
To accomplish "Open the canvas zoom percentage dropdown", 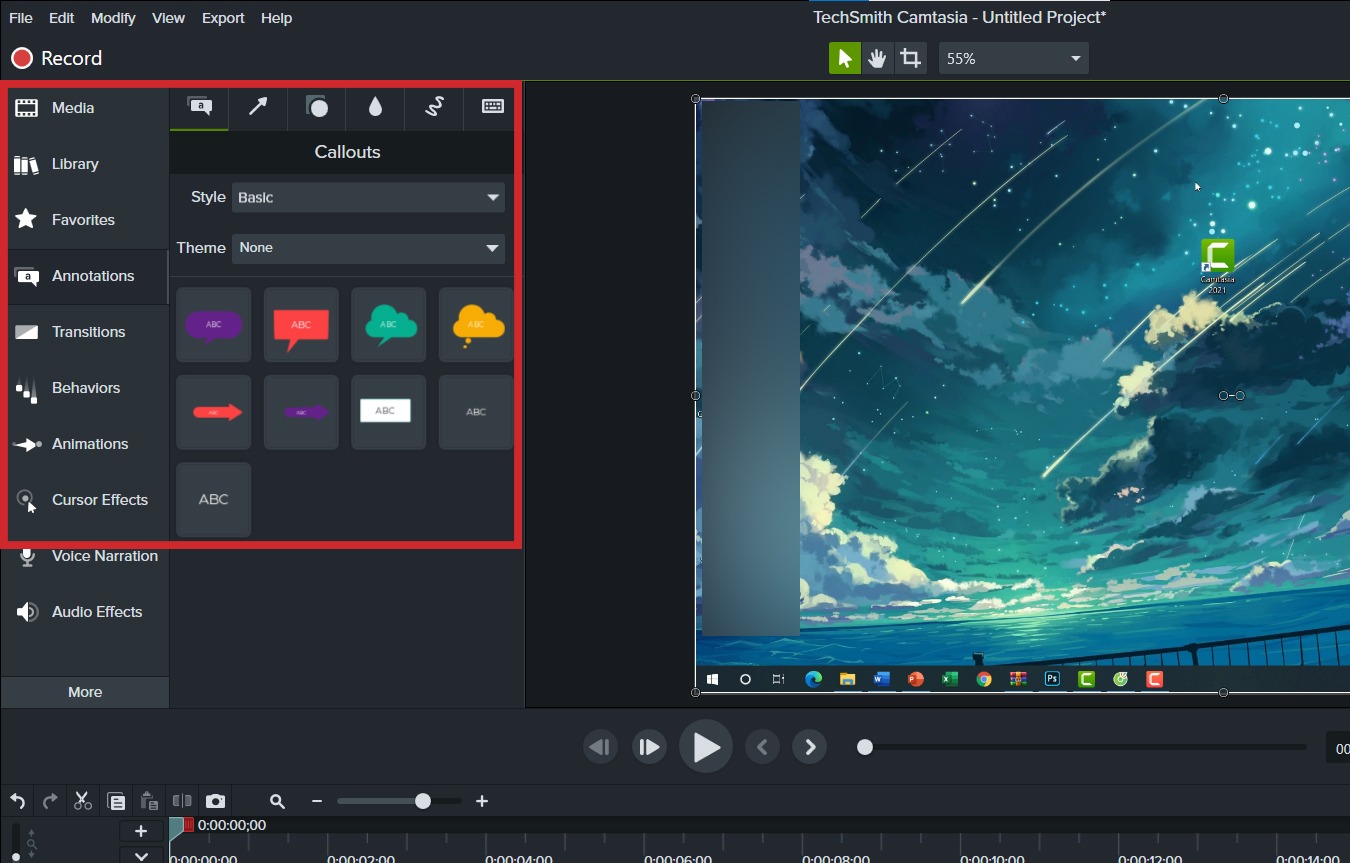I will (1013, 58).
